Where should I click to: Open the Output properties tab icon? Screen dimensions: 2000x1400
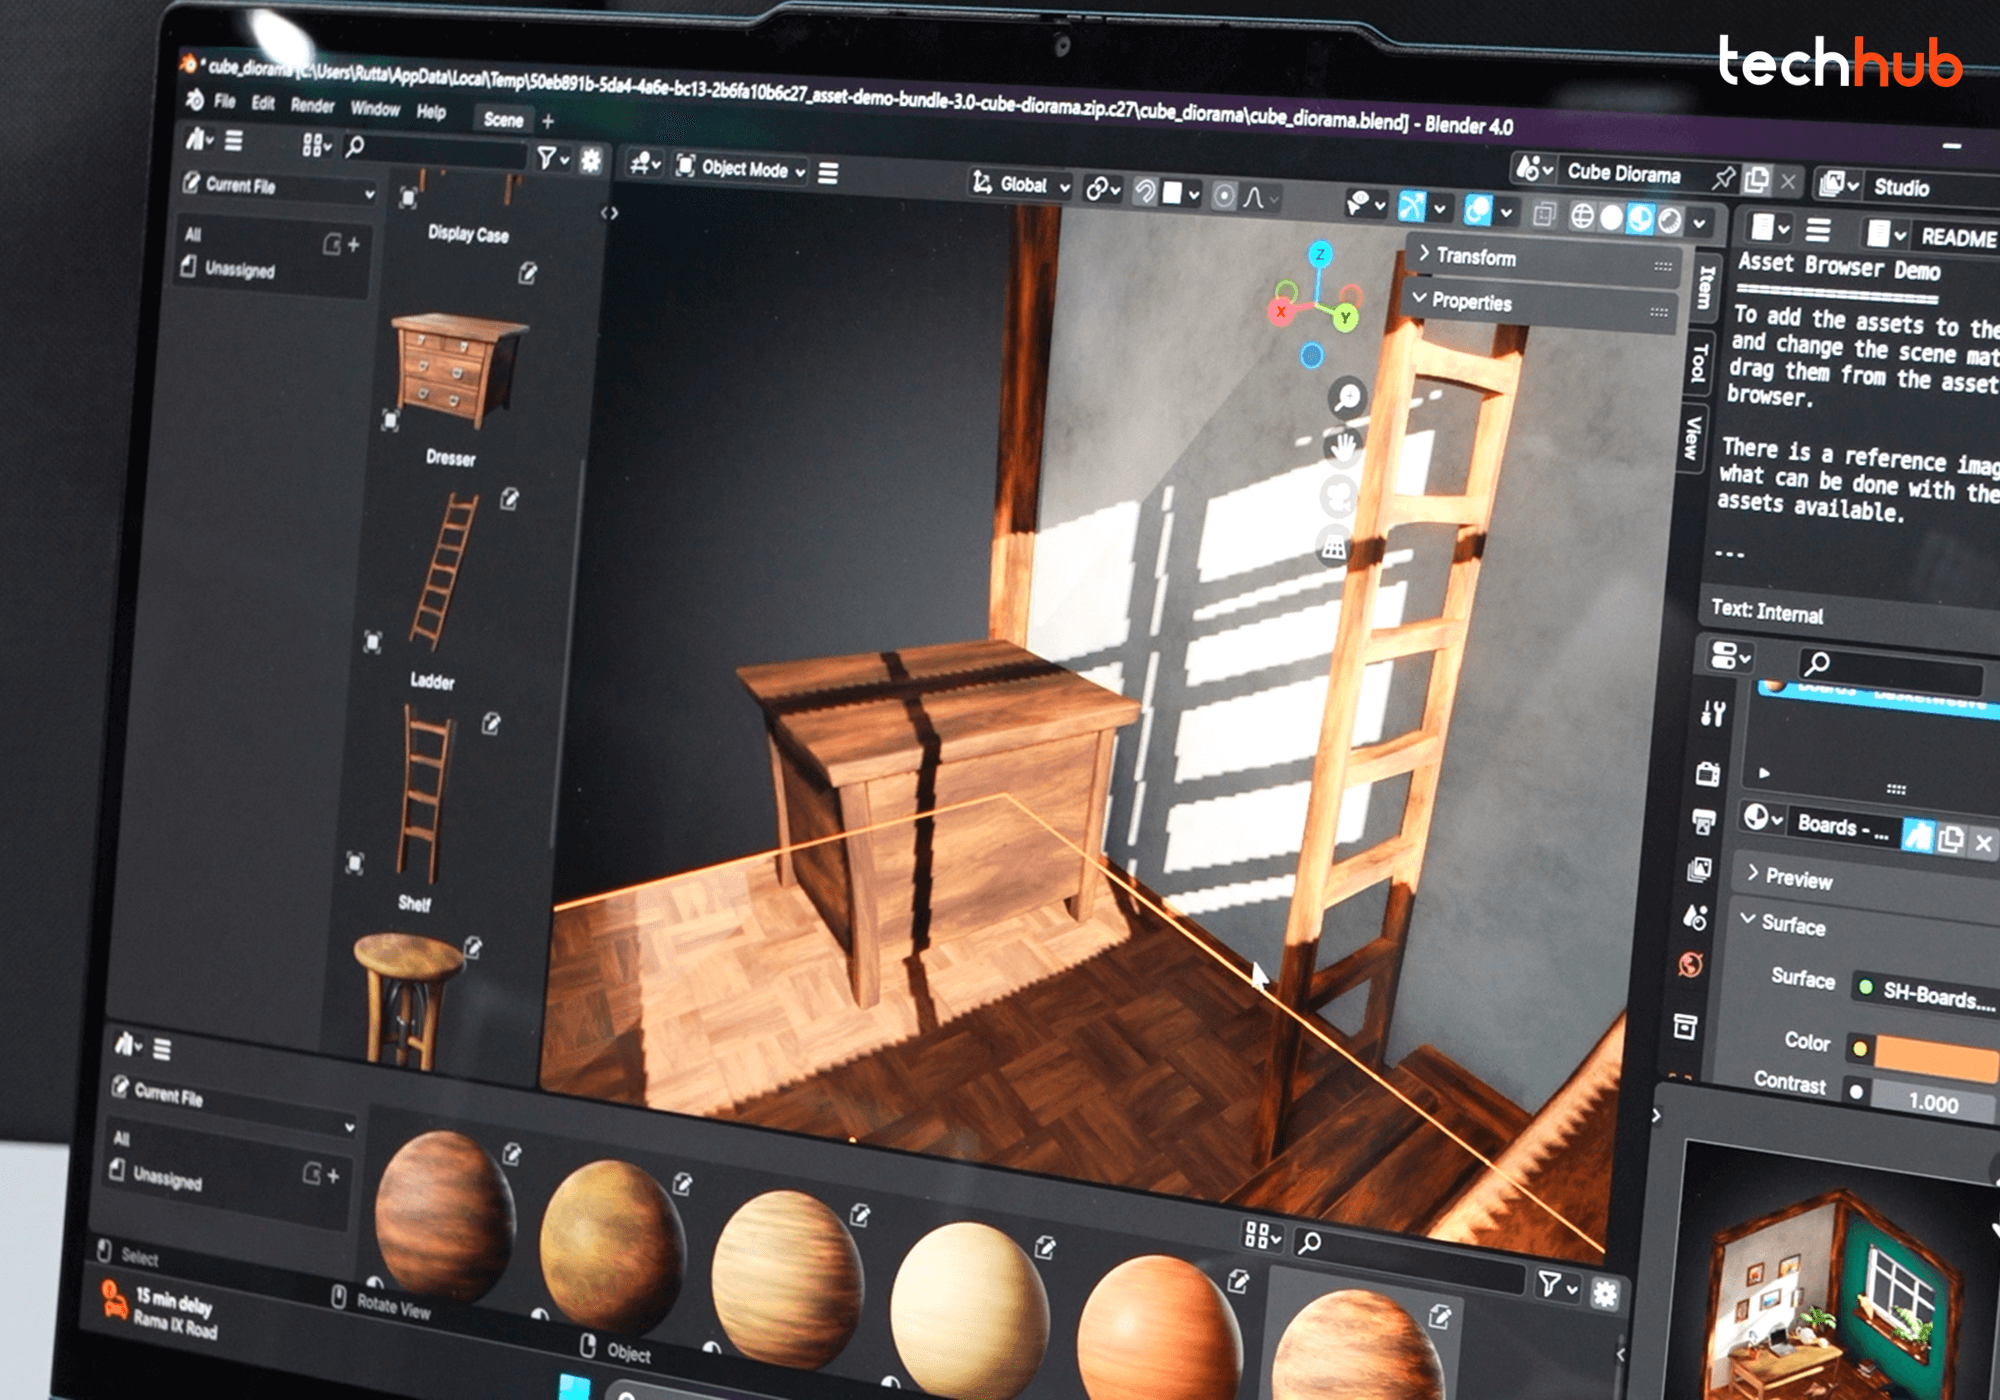pyautogui.click(x=1703, y=821)
